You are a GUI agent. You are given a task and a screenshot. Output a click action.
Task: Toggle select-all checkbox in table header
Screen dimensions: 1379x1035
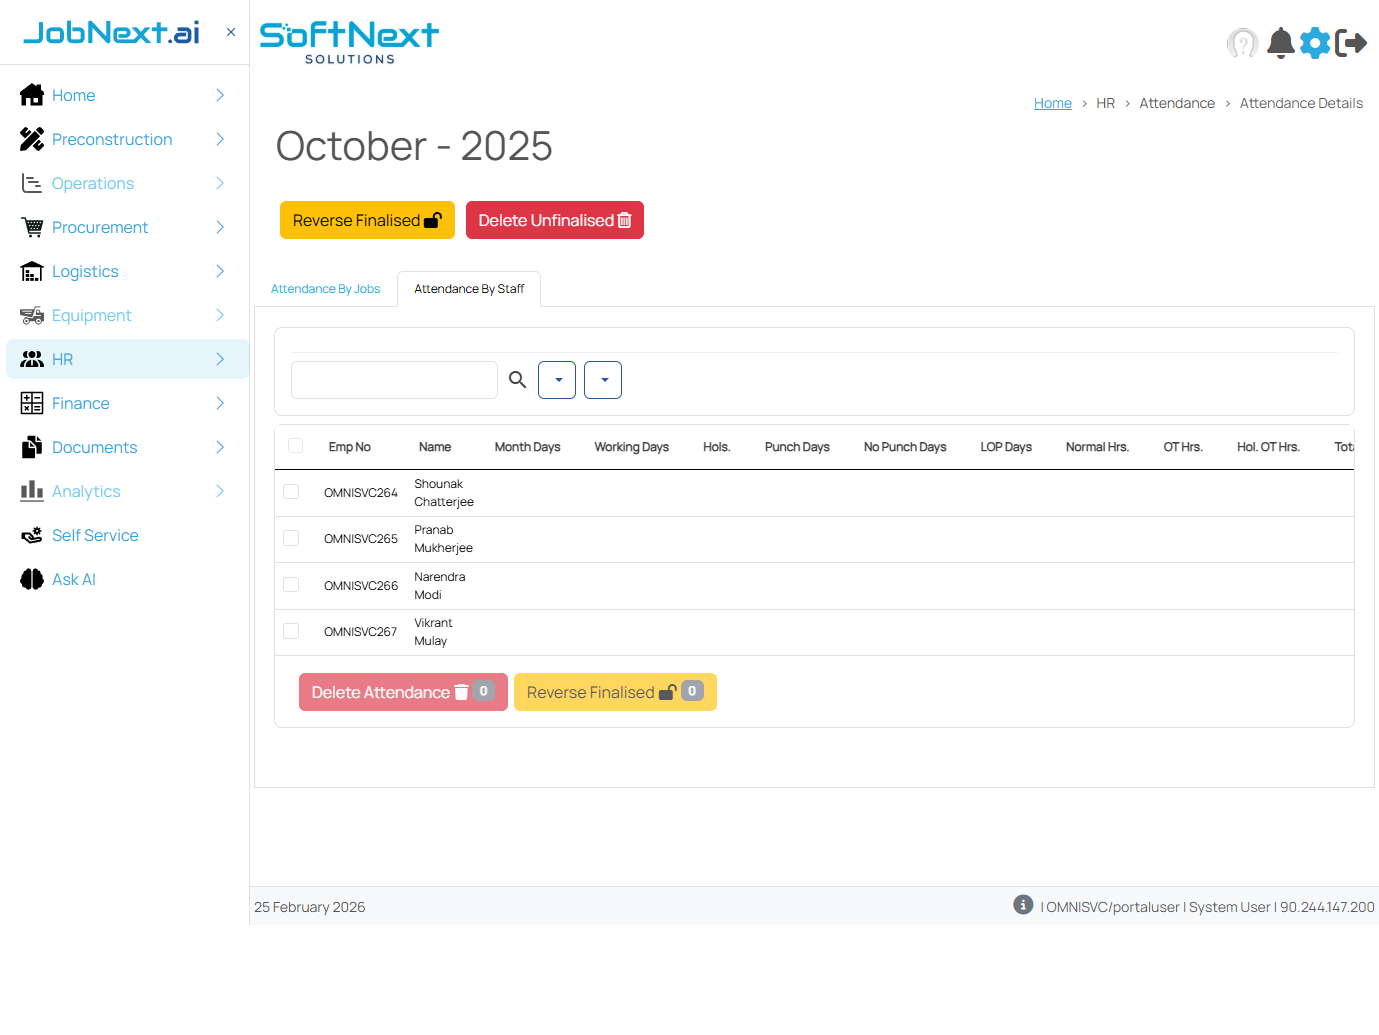tap(296, 446)
